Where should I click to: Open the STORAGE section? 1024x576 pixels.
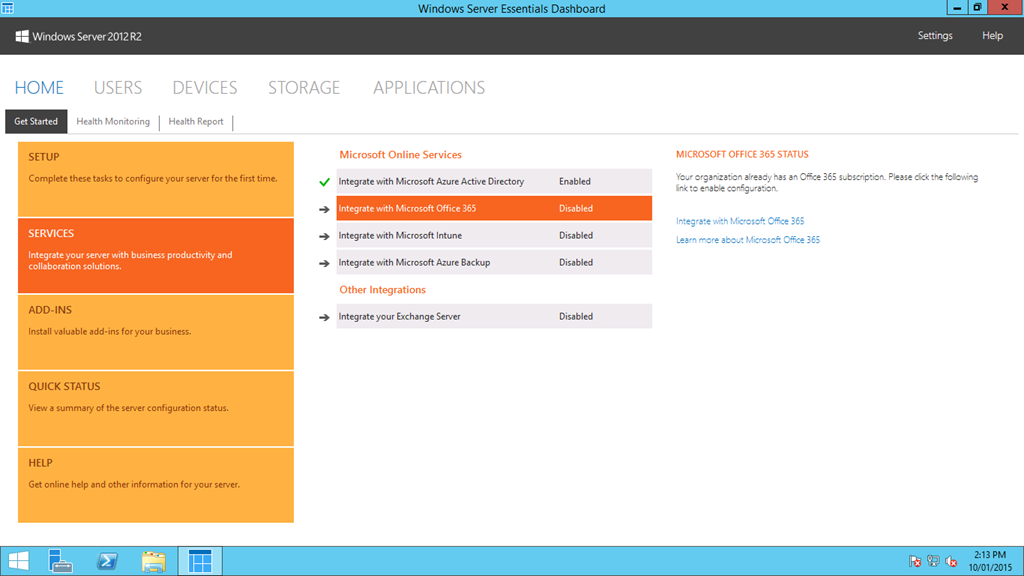click(304, 88)
